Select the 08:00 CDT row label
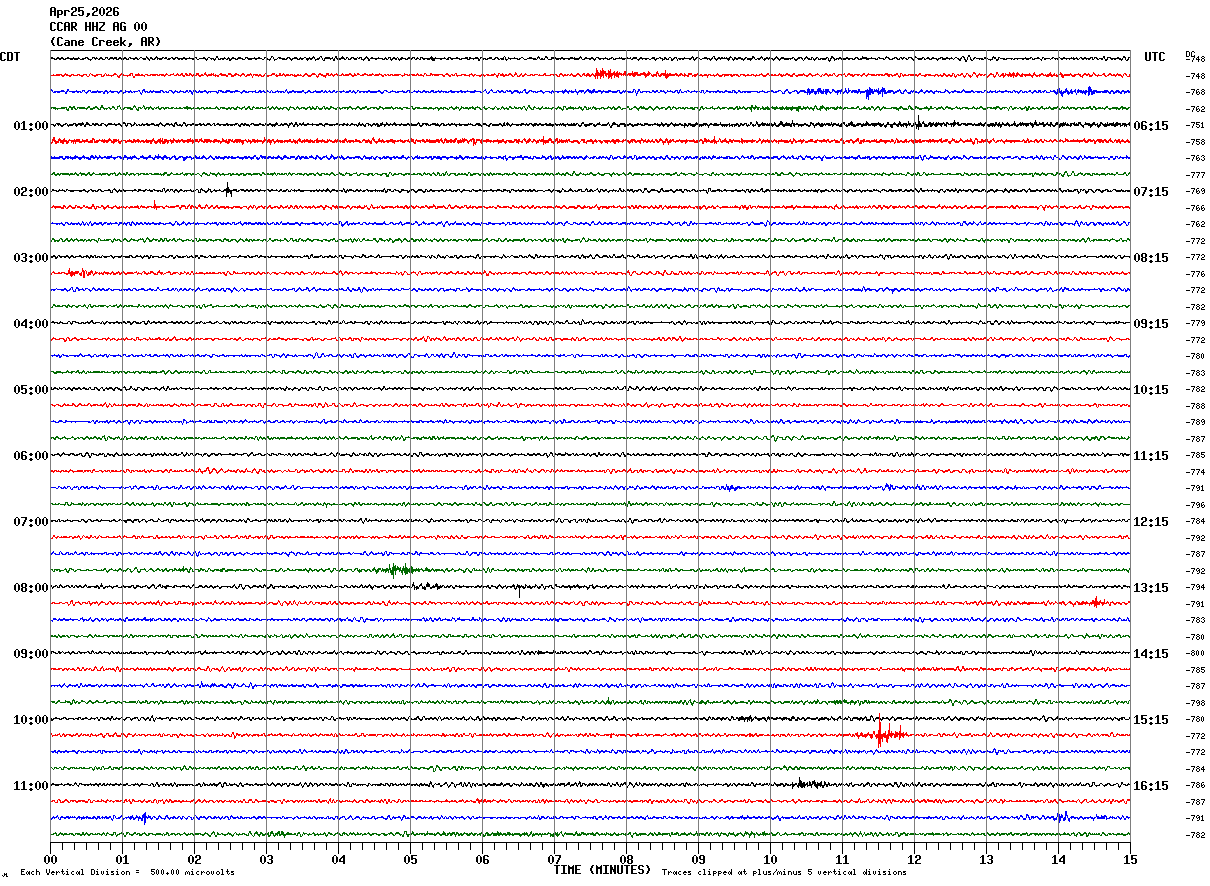The image size is (1210, 886). (x=31, y=588)
